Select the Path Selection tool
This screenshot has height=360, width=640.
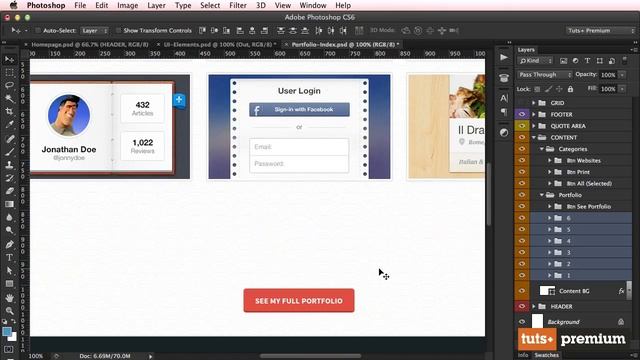(9, 271)
